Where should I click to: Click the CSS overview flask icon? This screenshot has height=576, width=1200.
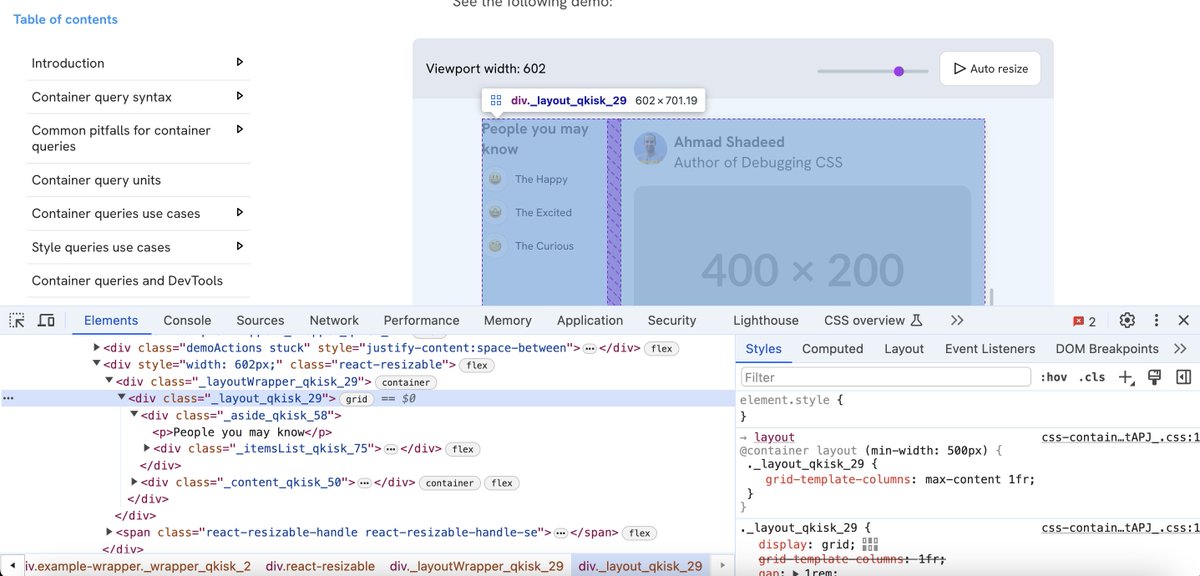[915, 320]
